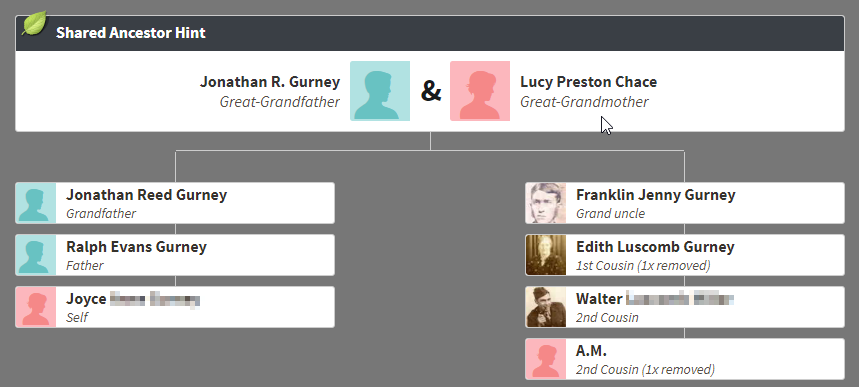859x387 pixels.
Task: Click Jonathan R. Gurney's teal silhouette avatar
Action: 380,91
